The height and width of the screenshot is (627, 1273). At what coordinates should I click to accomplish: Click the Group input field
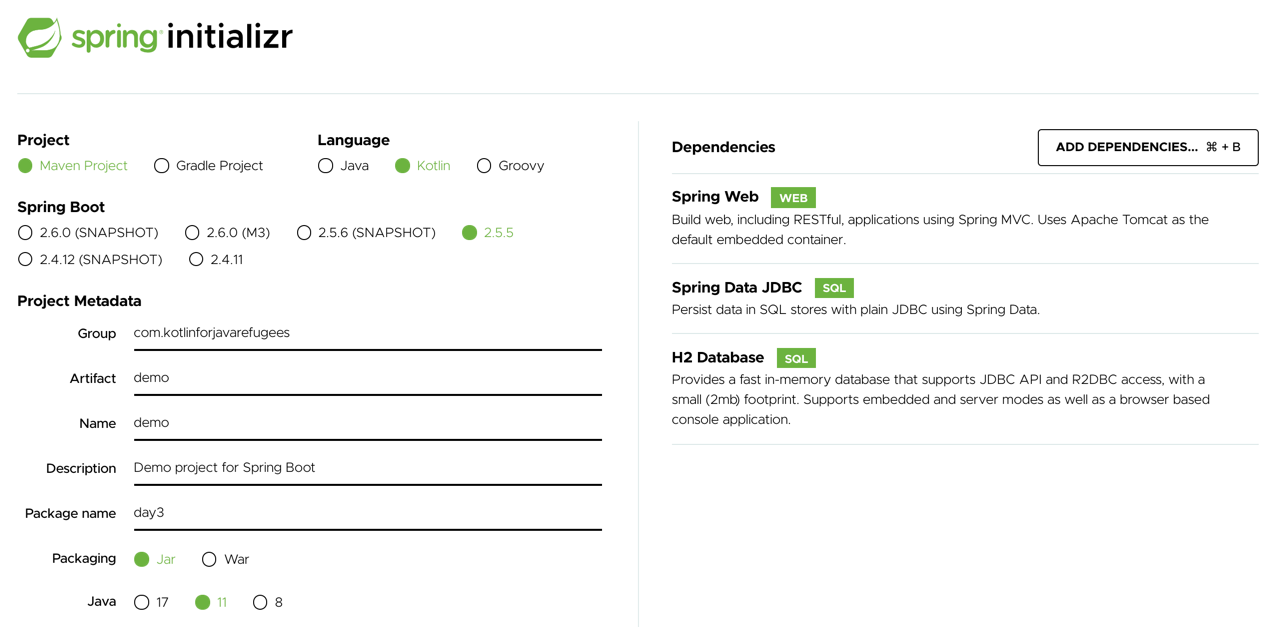point(368,334)
